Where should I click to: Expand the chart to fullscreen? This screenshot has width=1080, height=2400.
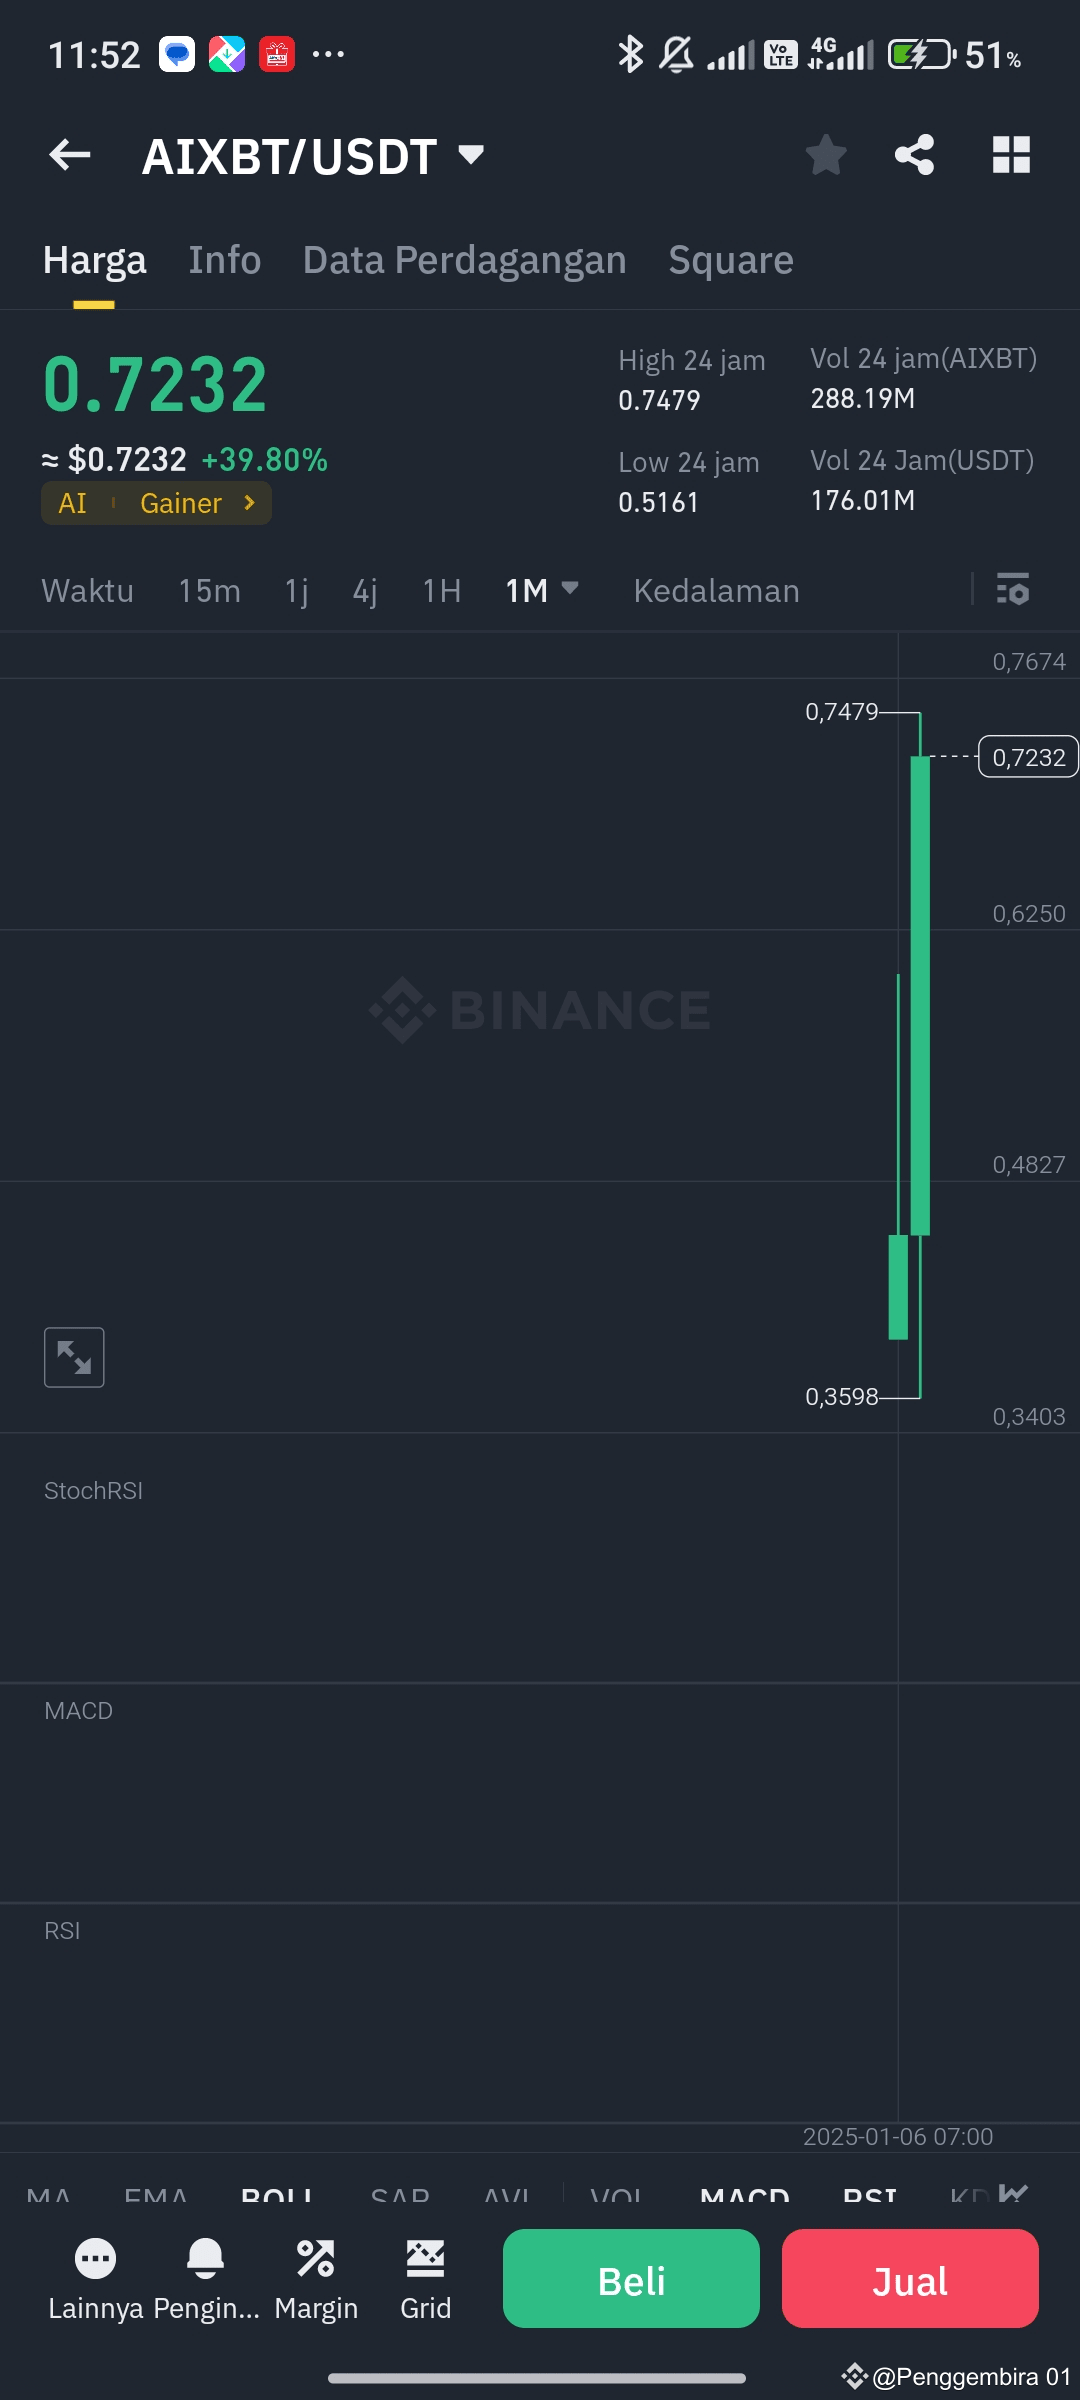coord(74,1357)
